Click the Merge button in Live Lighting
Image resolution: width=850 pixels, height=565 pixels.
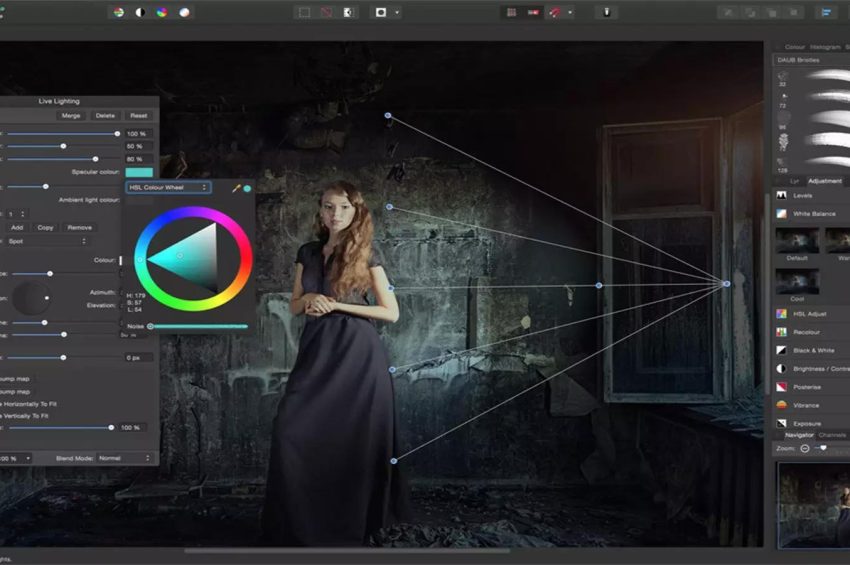pos(71,116)
